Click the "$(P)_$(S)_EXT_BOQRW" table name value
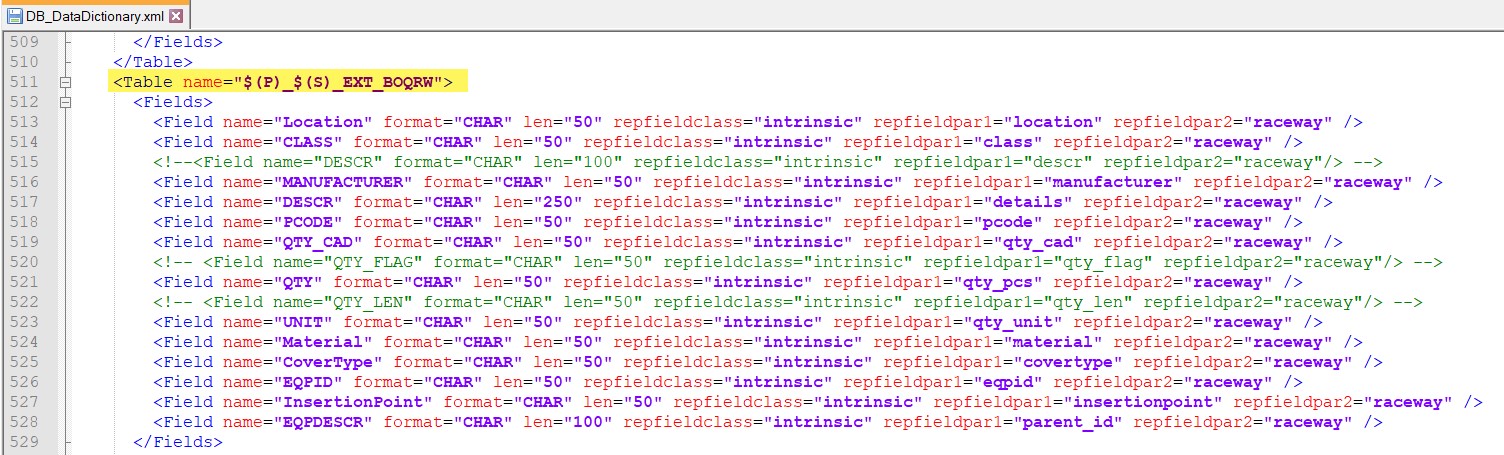This screenshot has width=1504, height=455. coord(338,82)
